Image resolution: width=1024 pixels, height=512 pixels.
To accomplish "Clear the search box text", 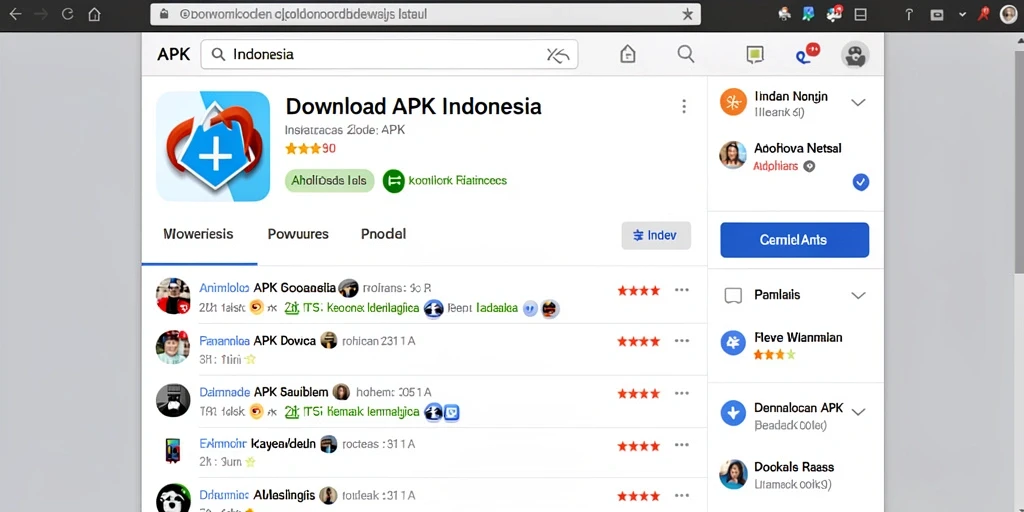I will 558,56.
